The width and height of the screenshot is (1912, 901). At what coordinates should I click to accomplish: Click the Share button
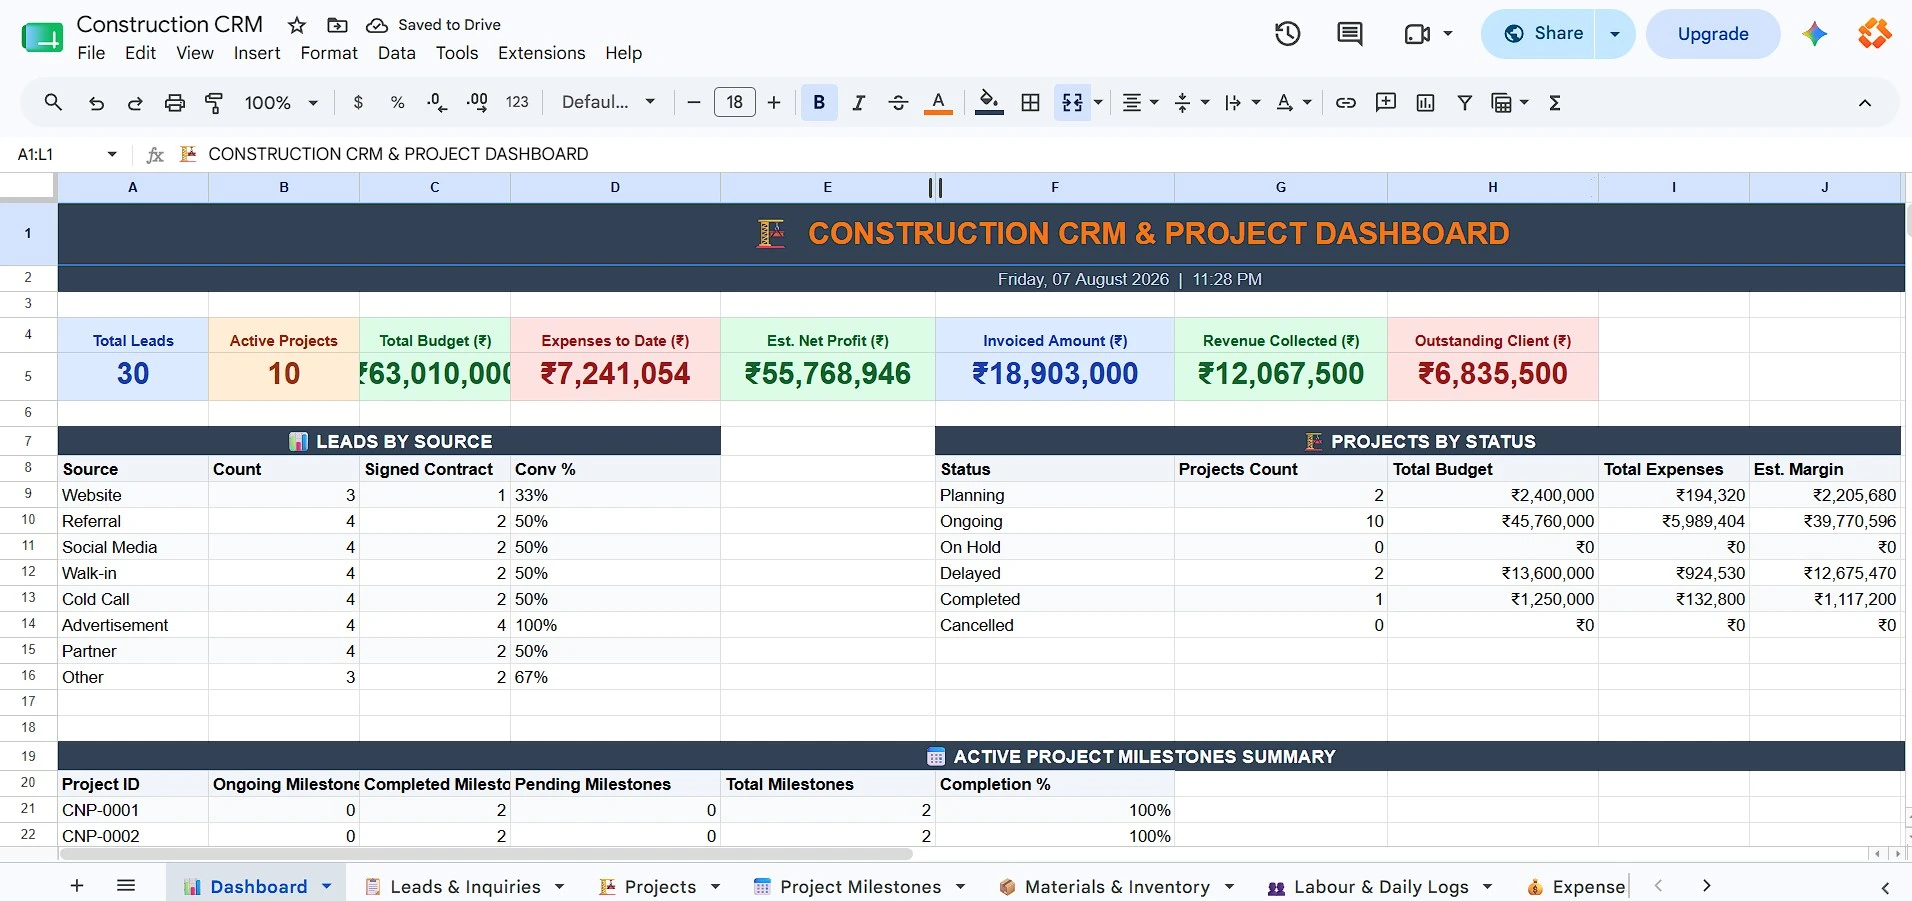click(1544, 34)
